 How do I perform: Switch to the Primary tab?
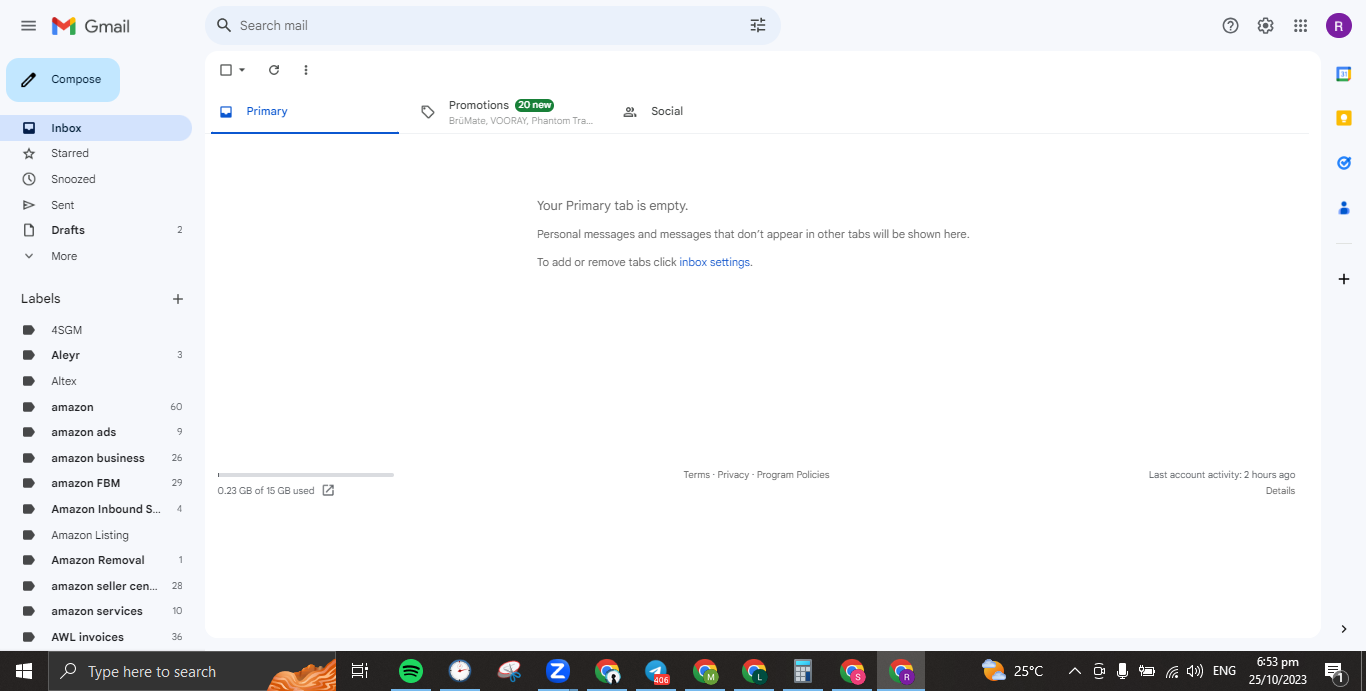[304, 111]
